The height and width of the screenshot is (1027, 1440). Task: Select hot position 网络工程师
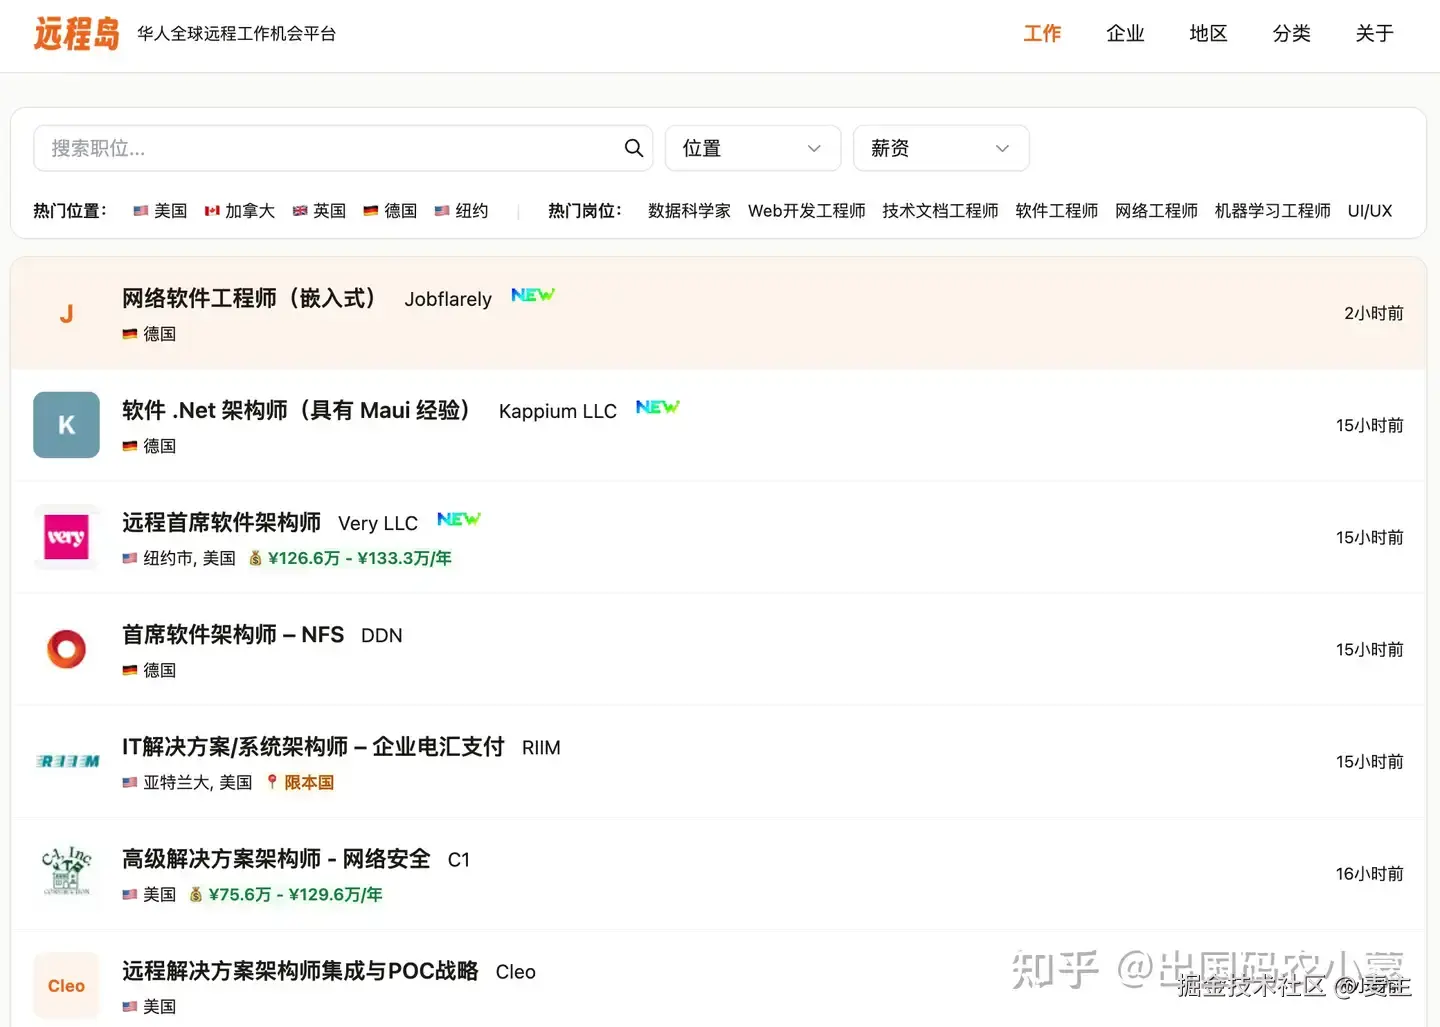[1156, 211]
